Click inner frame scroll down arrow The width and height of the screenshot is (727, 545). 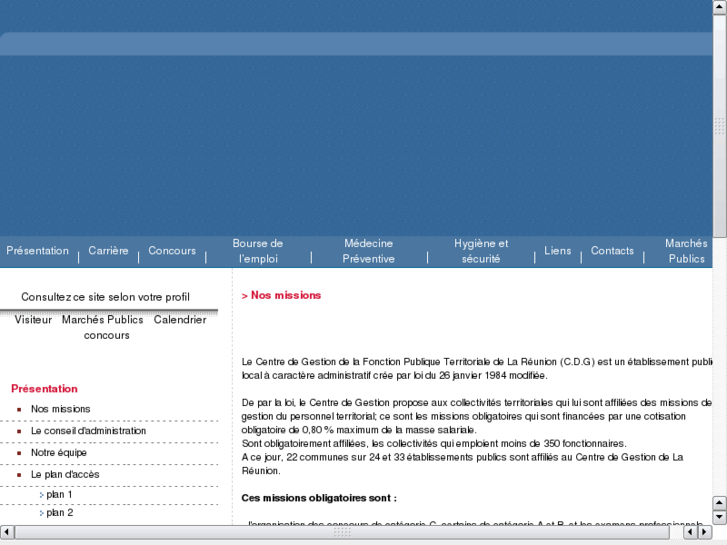(x=719, y=516)
